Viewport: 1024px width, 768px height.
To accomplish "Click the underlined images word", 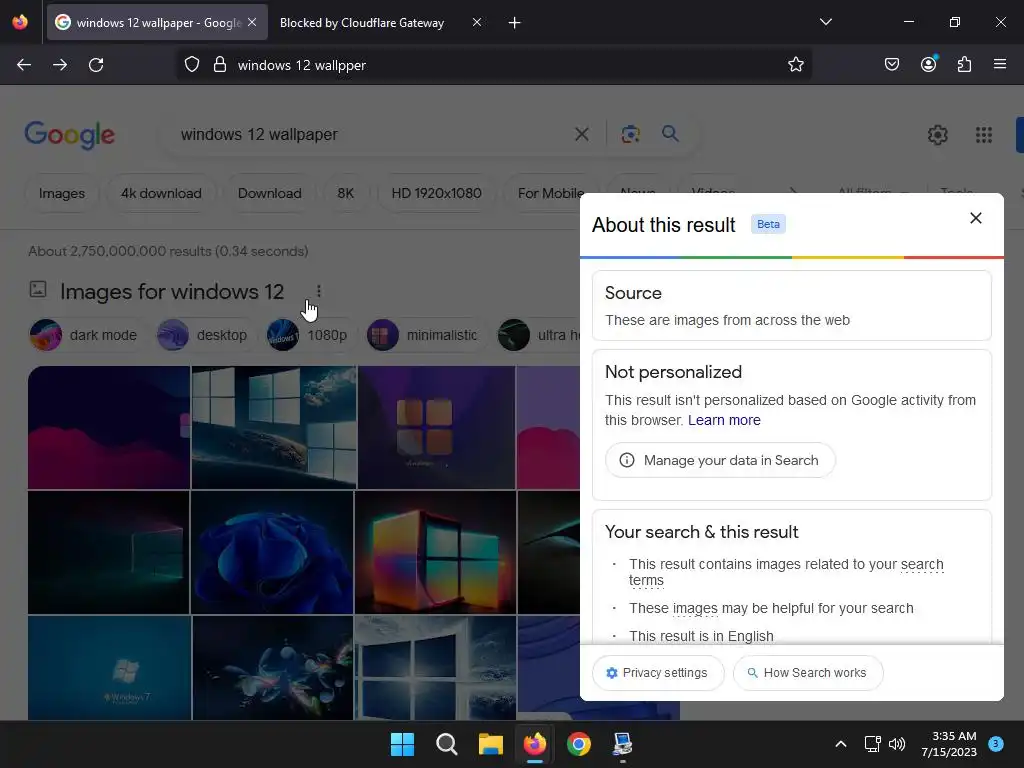I will click(x=695, y=608).
